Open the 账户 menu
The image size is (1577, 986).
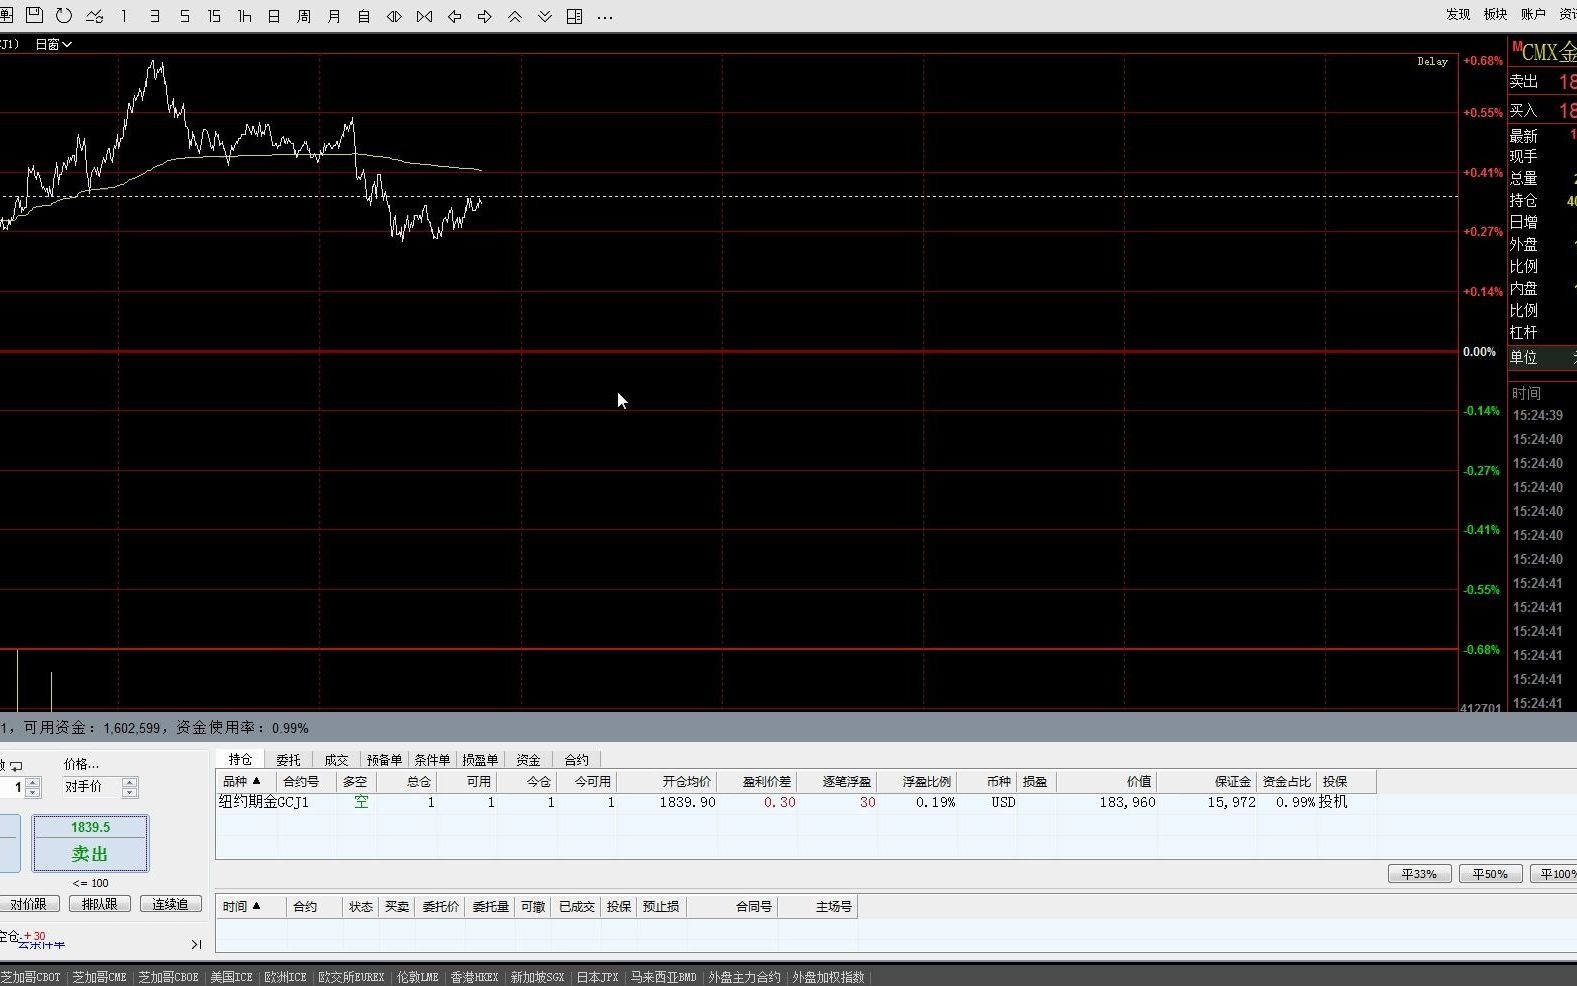[x=1533, y=14]
